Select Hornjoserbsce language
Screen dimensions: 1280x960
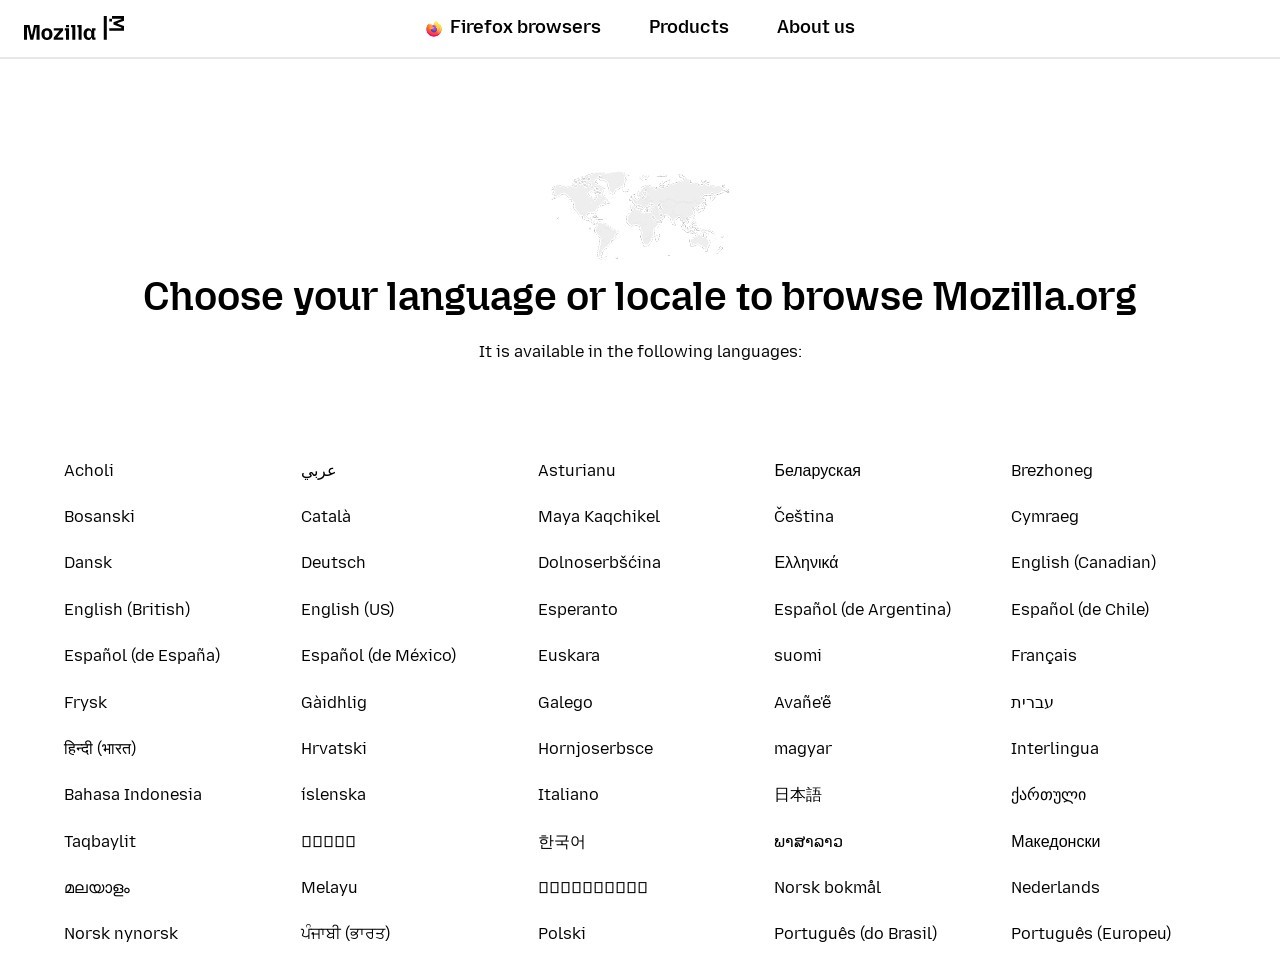coord(595,748)
